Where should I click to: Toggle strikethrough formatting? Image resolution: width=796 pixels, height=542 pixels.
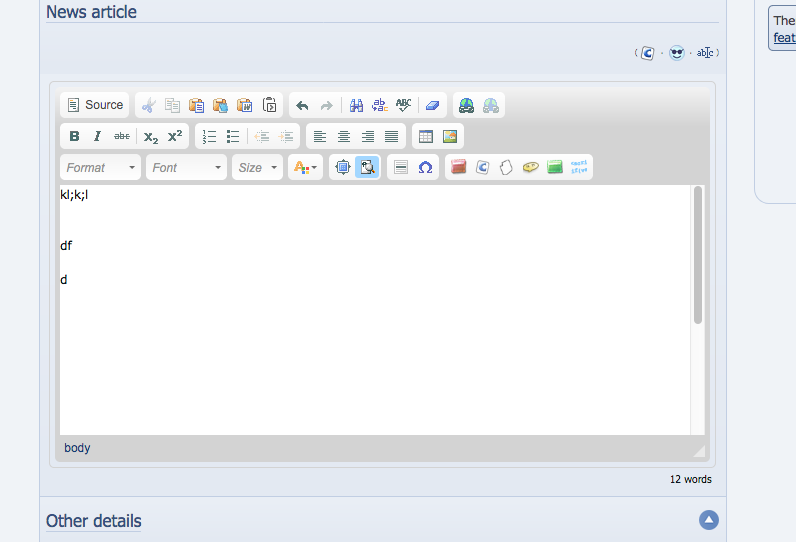tap(122, 136)
